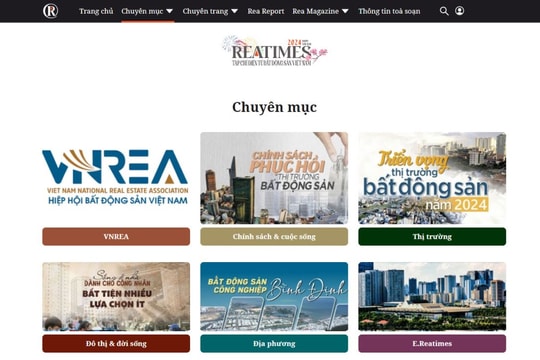Click the circular R logo icon
This screenshot has width=540, height=360.
pyautogui.click(x=50, y=11)
